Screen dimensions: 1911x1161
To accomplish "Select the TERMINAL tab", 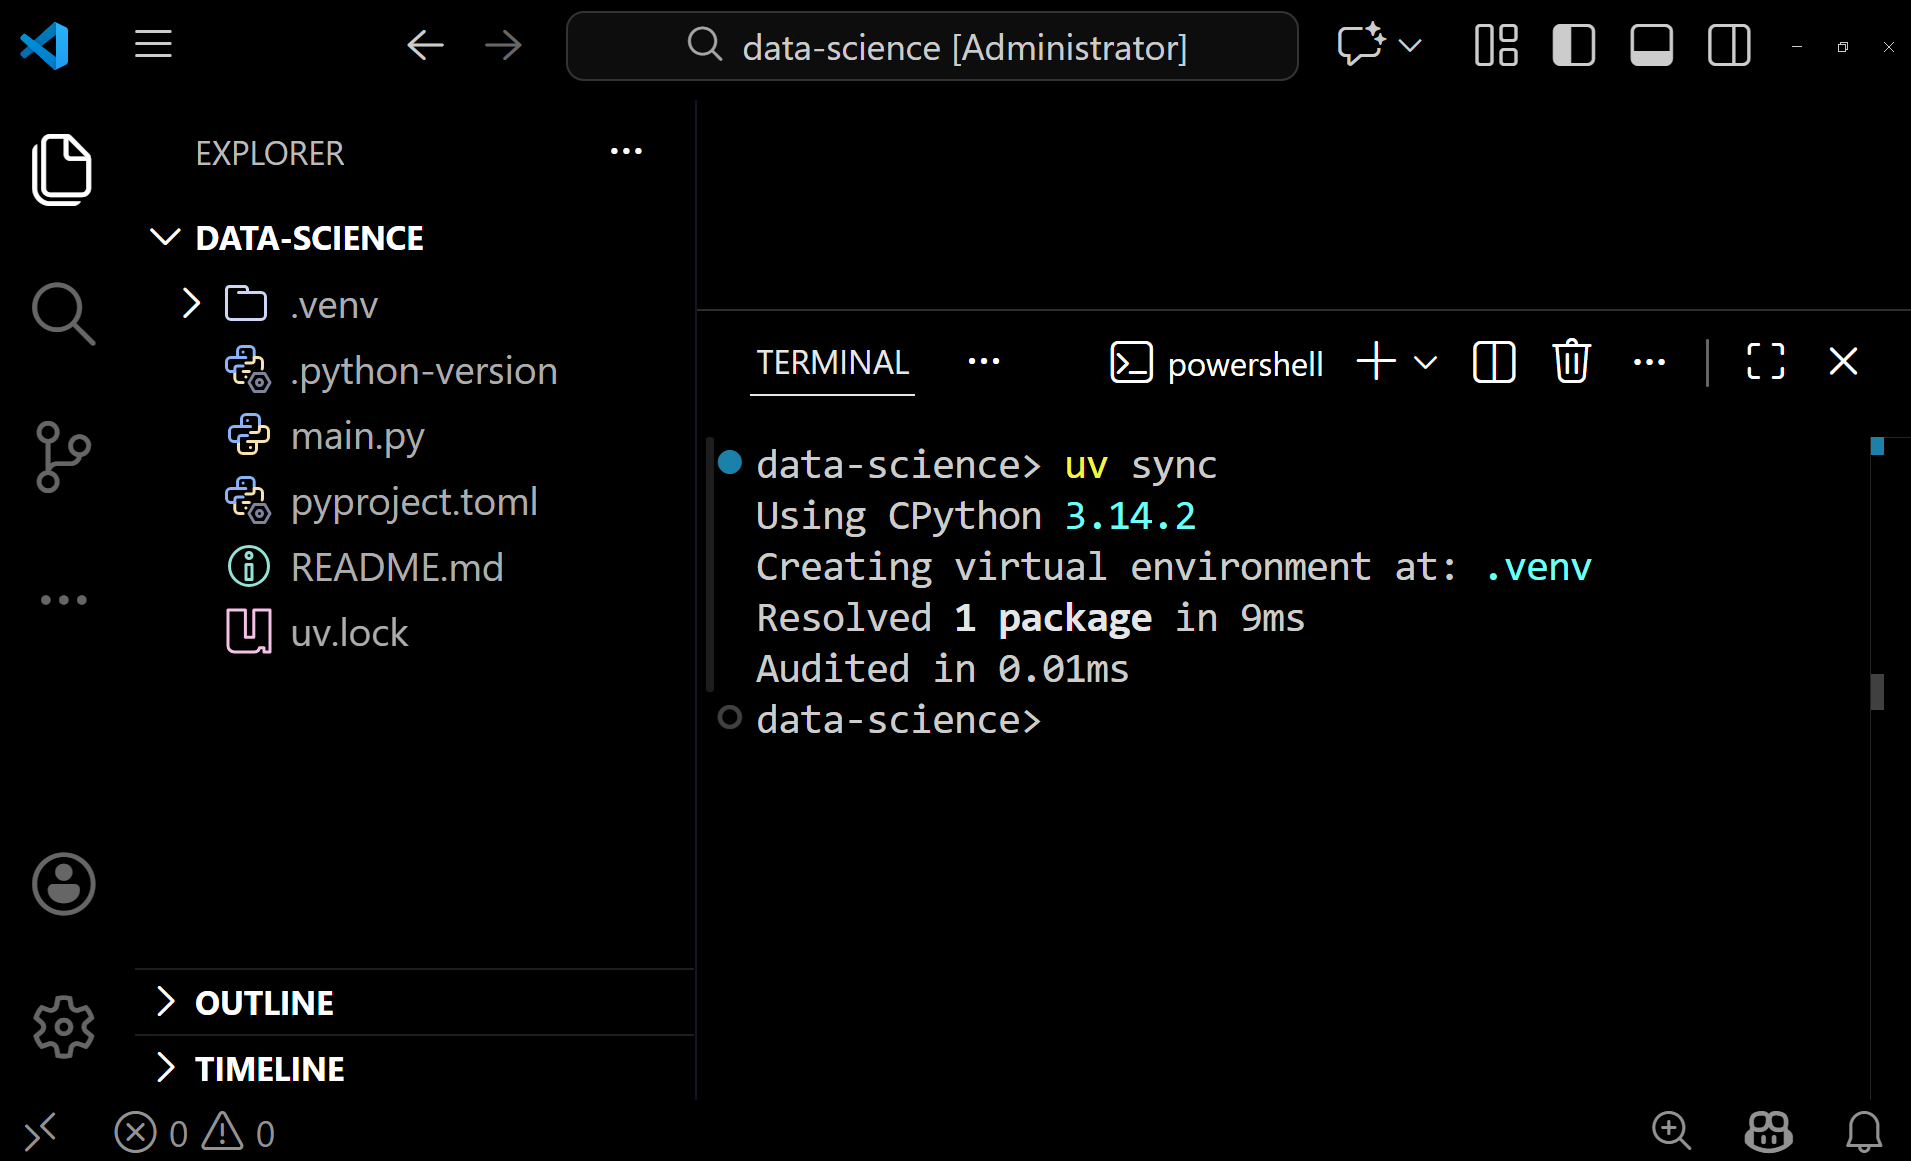I will (832, 362).
